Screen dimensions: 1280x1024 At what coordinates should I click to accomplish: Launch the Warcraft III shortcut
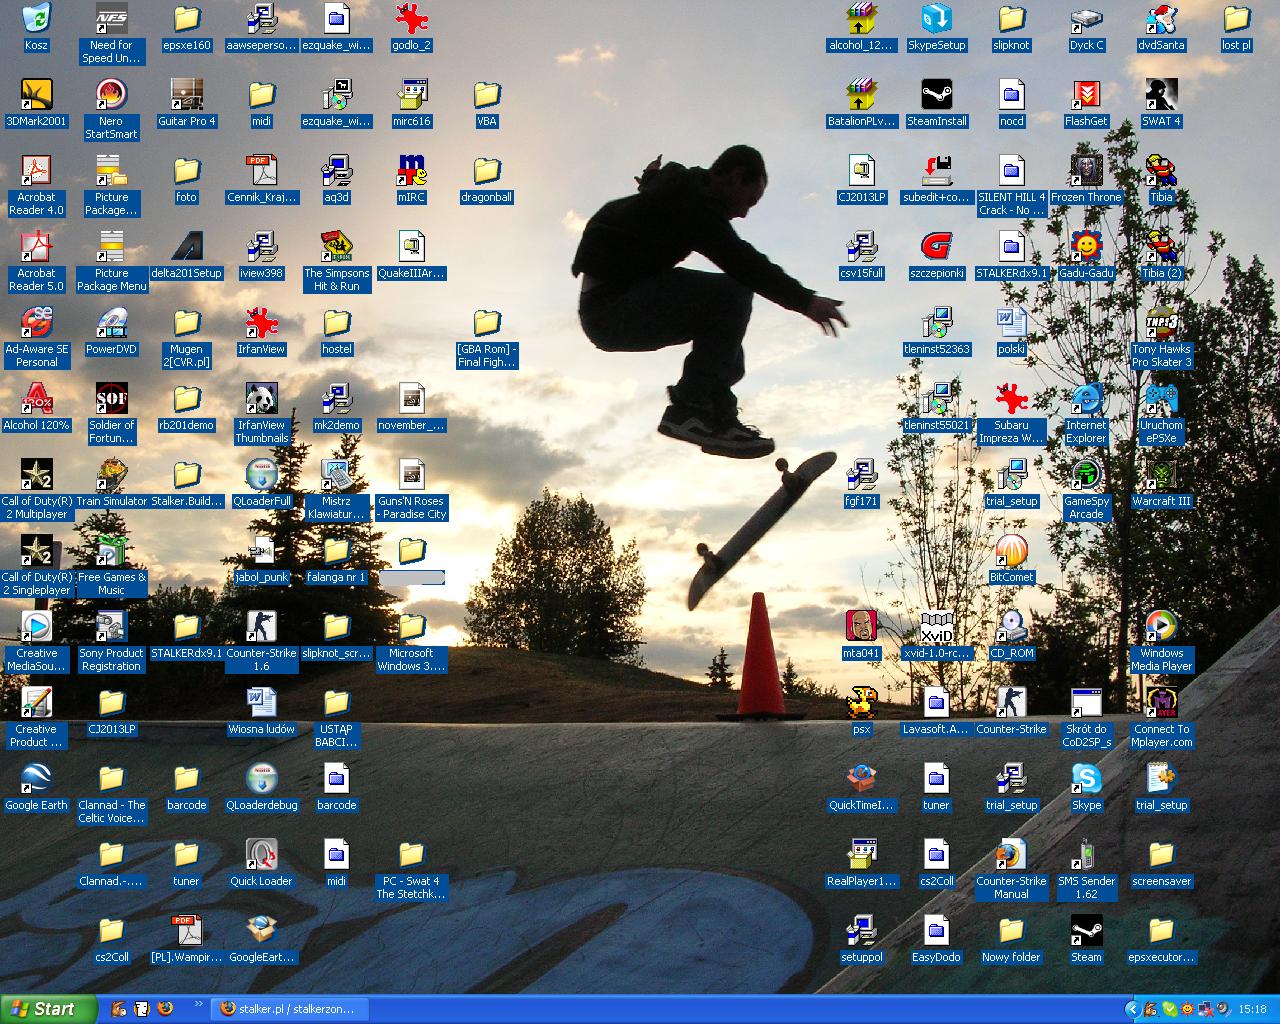[x=1161, y=475]
